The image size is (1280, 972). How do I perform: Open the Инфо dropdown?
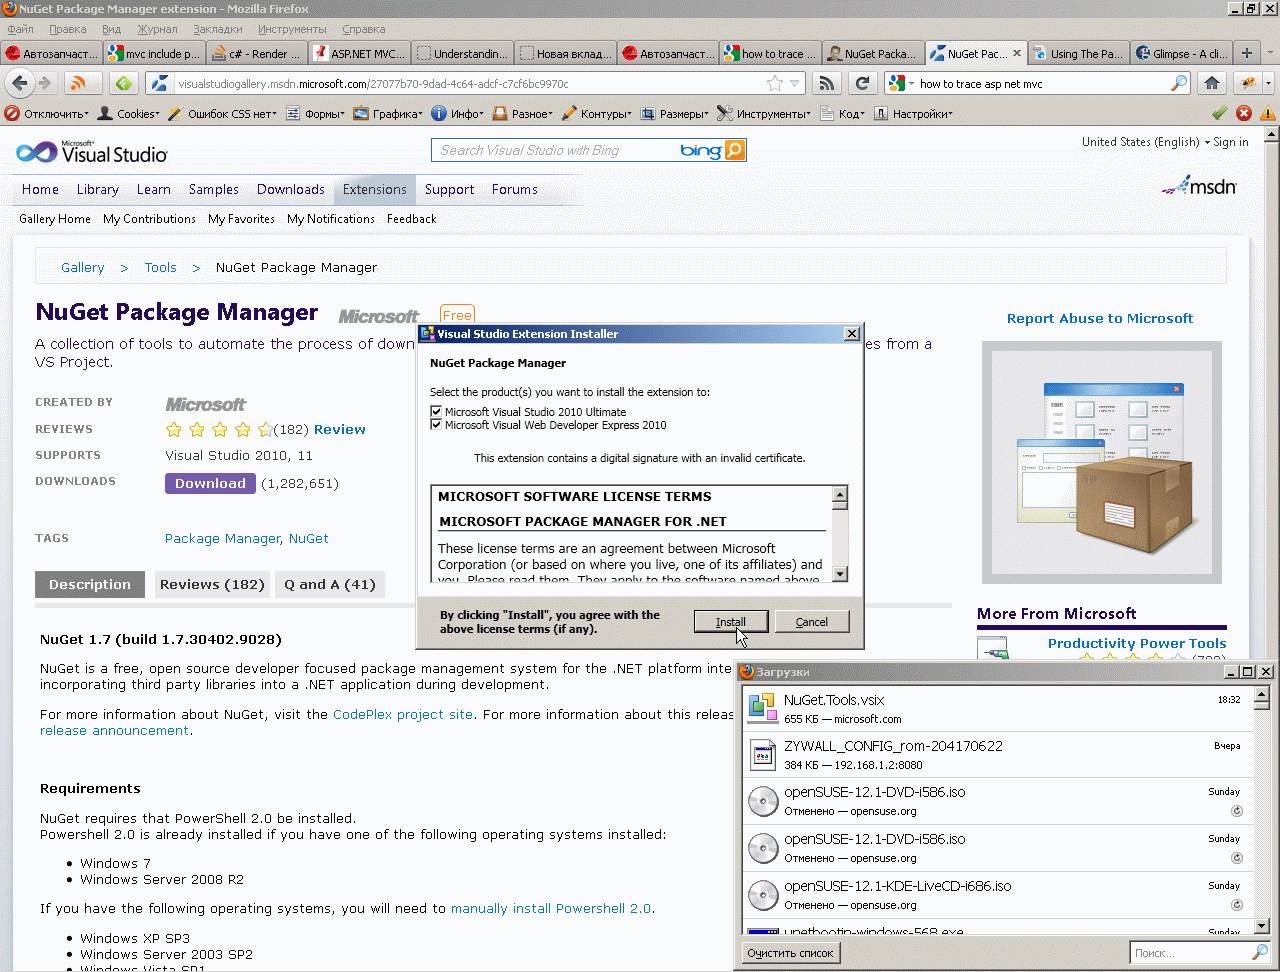coord(458,114)
